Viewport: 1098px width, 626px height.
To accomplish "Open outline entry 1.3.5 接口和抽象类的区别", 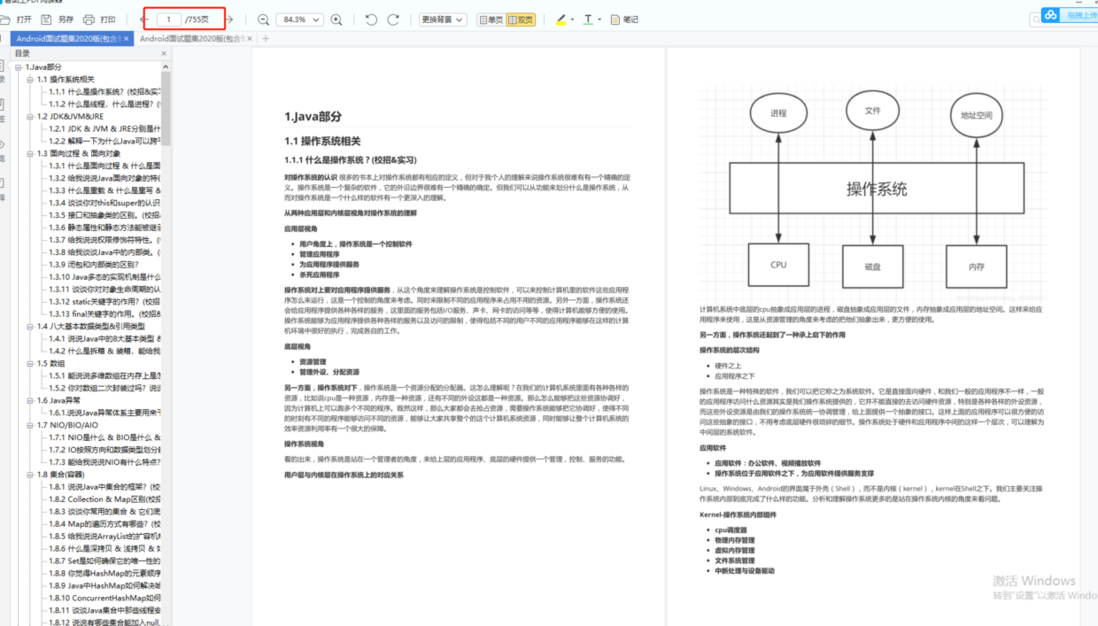I will coord(104,215).
